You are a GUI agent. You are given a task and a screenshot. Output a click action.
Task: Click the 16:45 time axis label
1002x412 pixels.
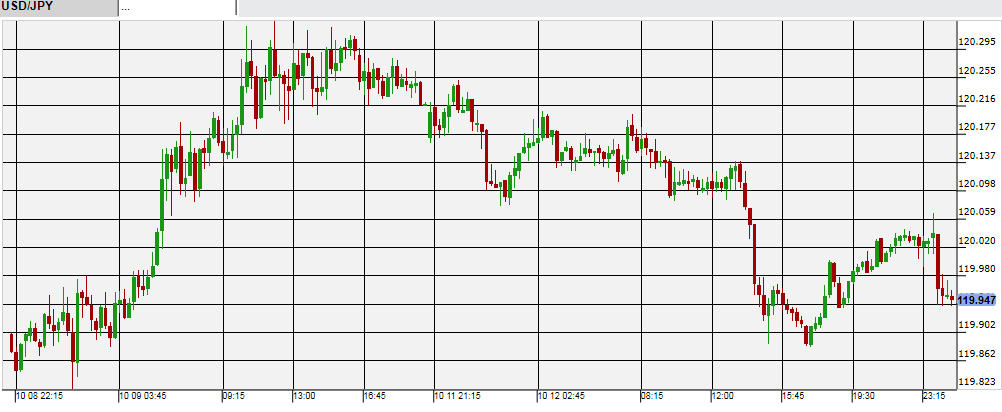pyautogui.click(x=374, y=396)
